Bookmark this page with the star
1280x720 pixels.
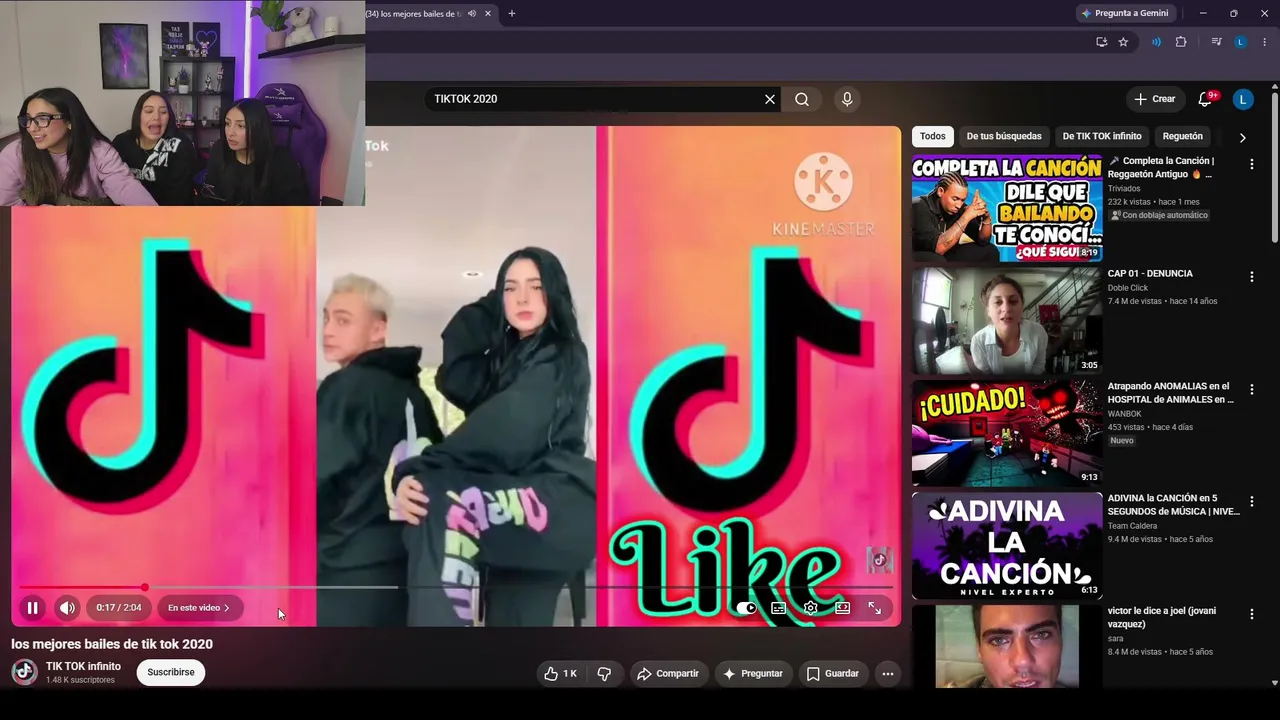click(1123, 42)
